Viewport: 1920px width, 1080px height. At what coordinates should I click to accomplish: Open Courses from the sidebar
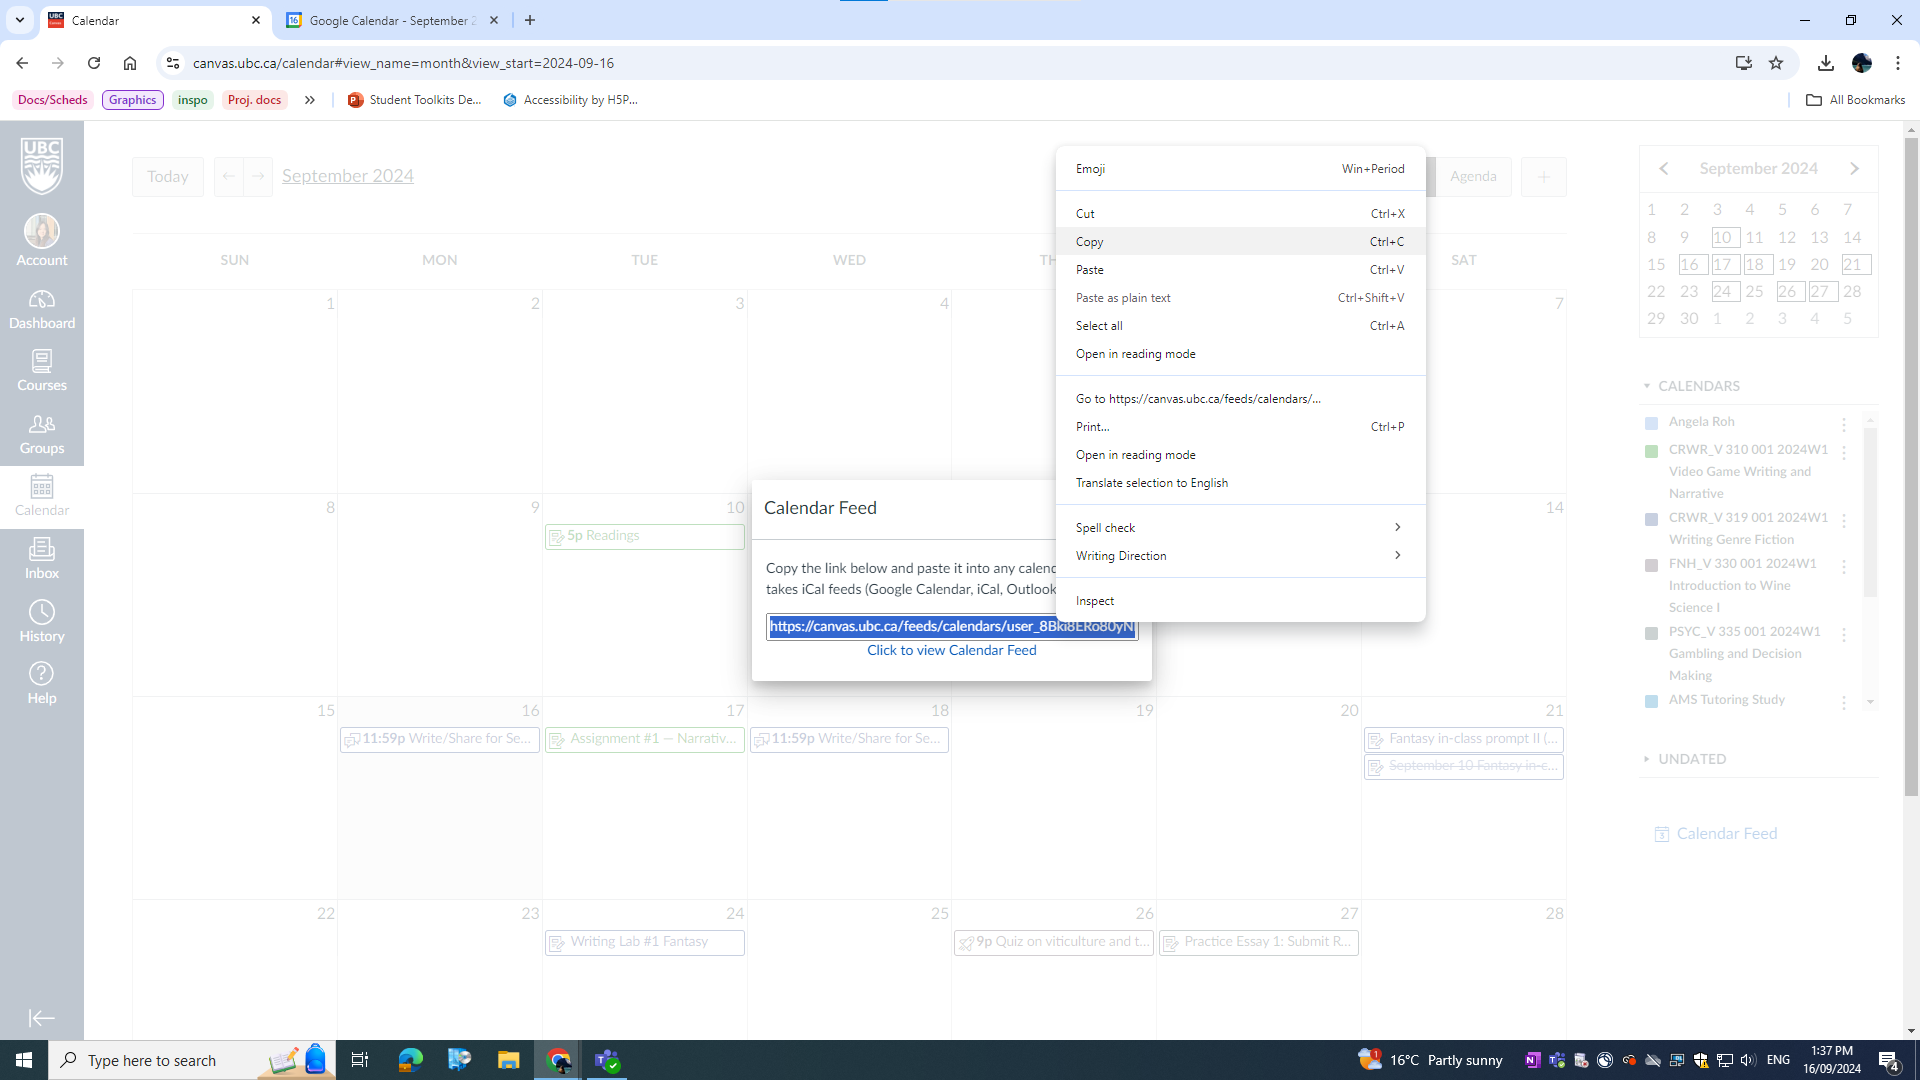coord(41,371)
